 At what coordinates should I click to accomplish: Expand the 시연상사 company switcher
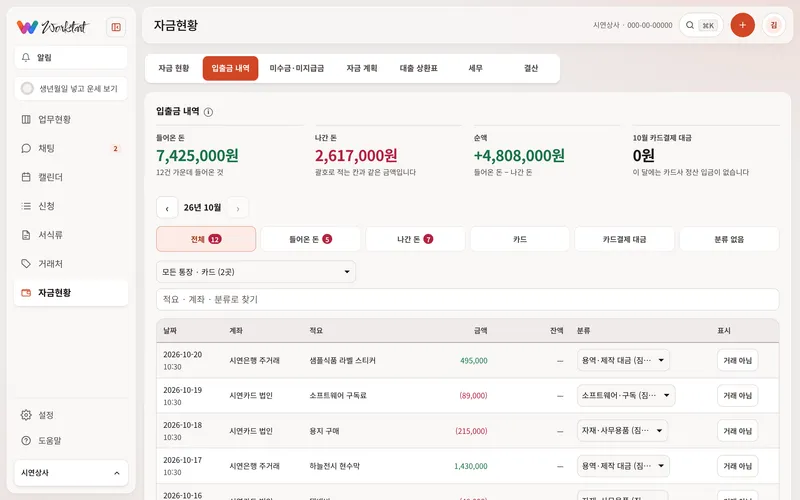tap(71, 473)
